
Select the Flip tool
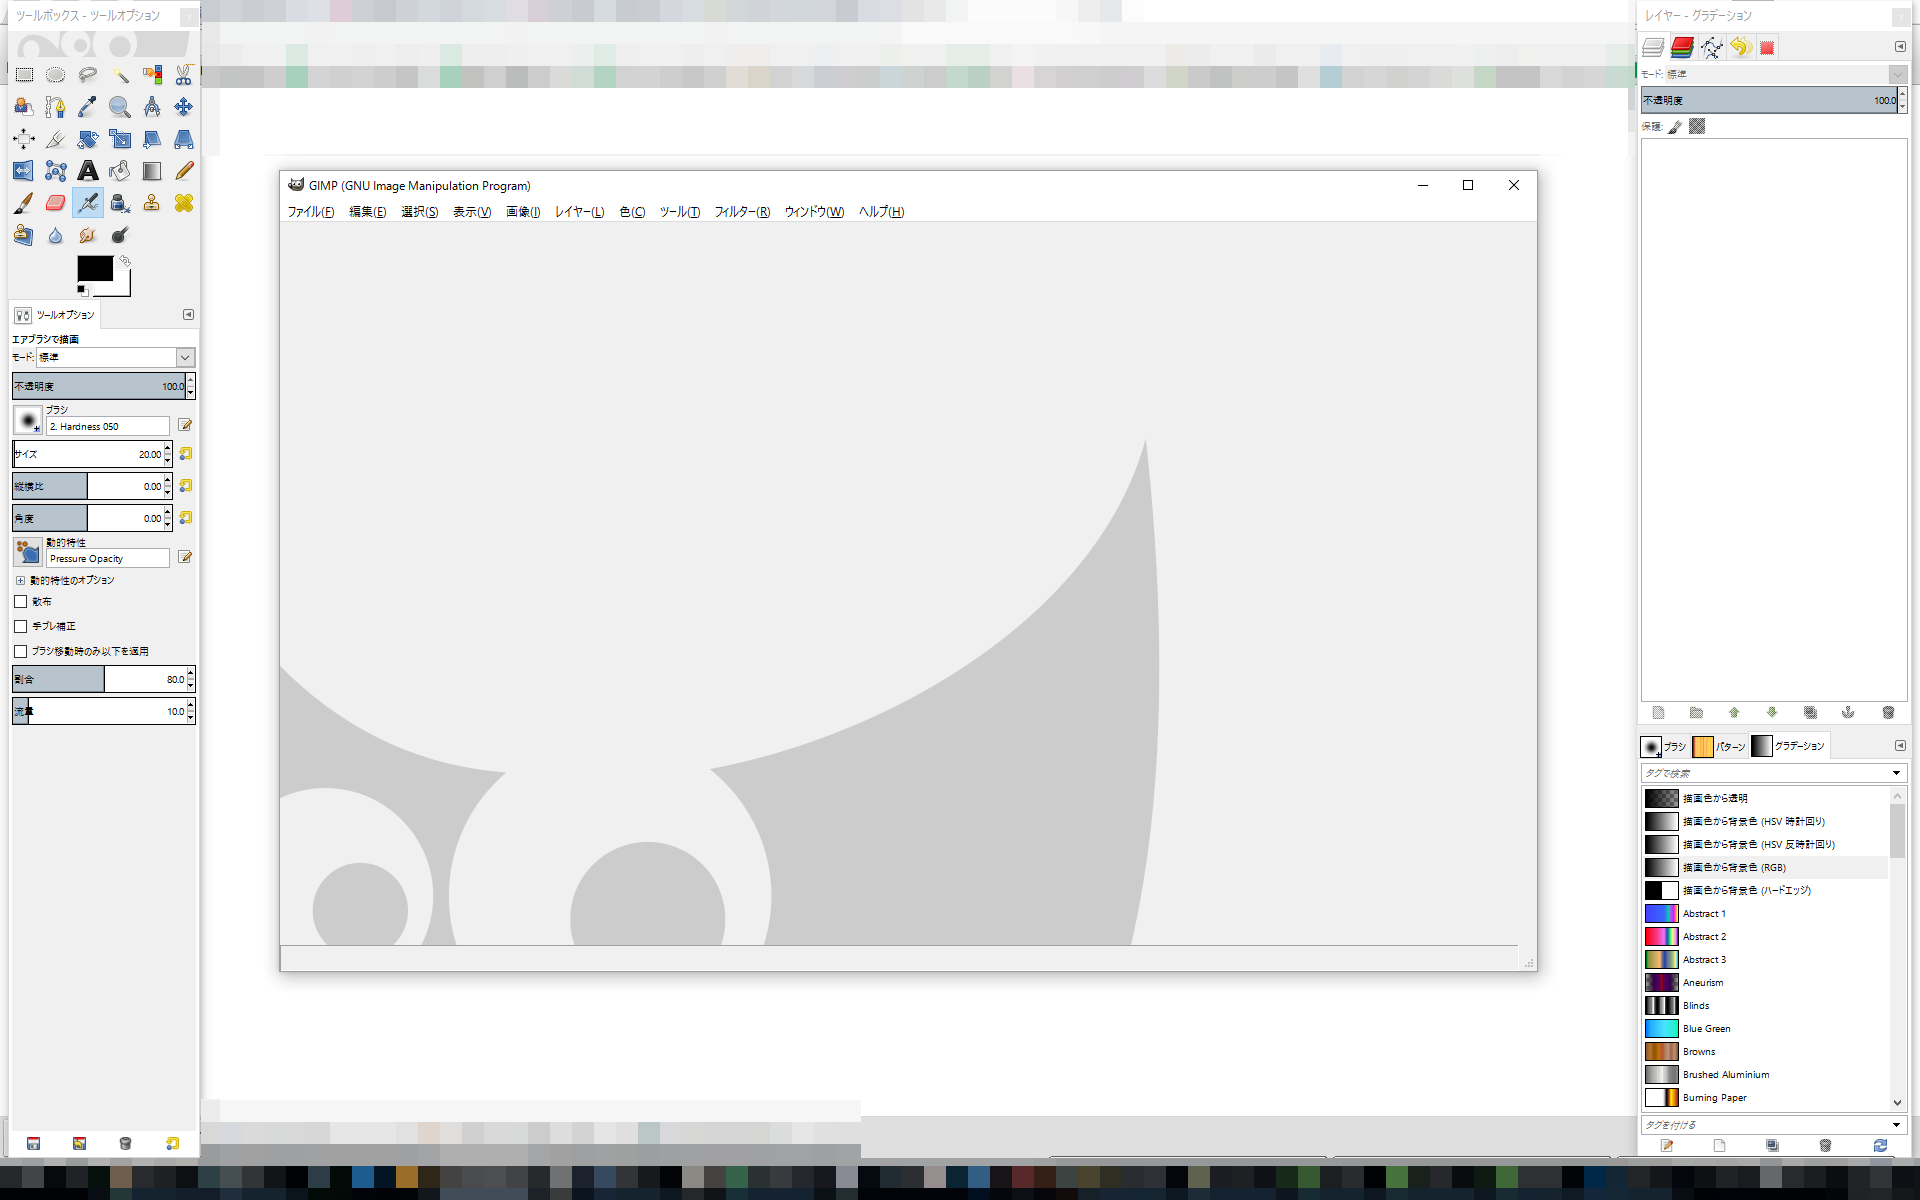[x=24, y=171]
